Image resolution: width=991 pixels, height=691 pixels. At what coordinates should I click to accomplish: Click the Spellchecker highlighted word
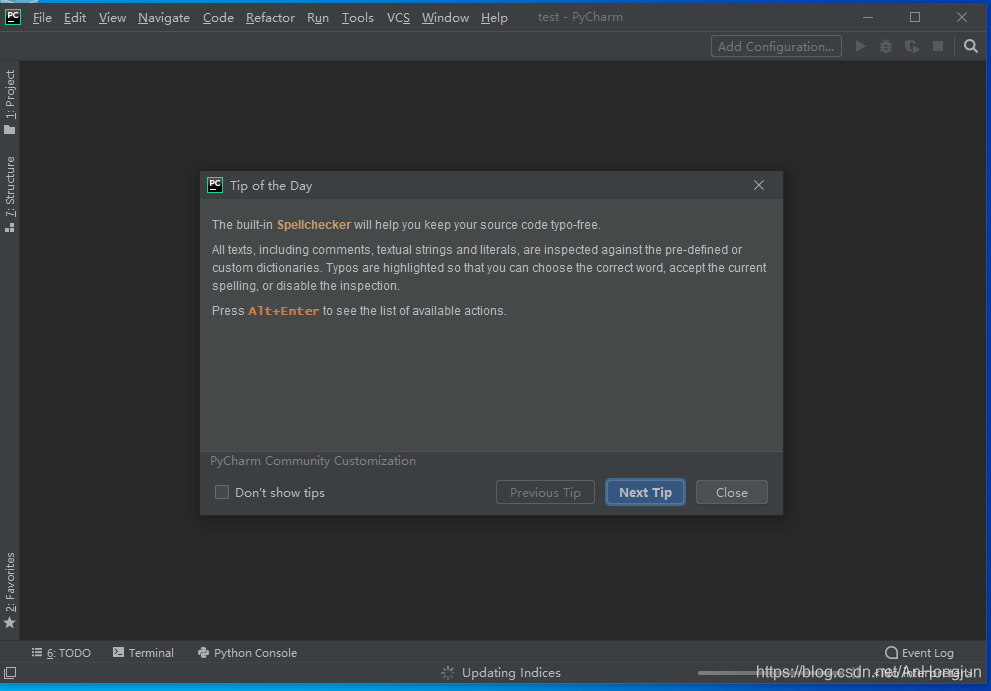tap(313, 224)
